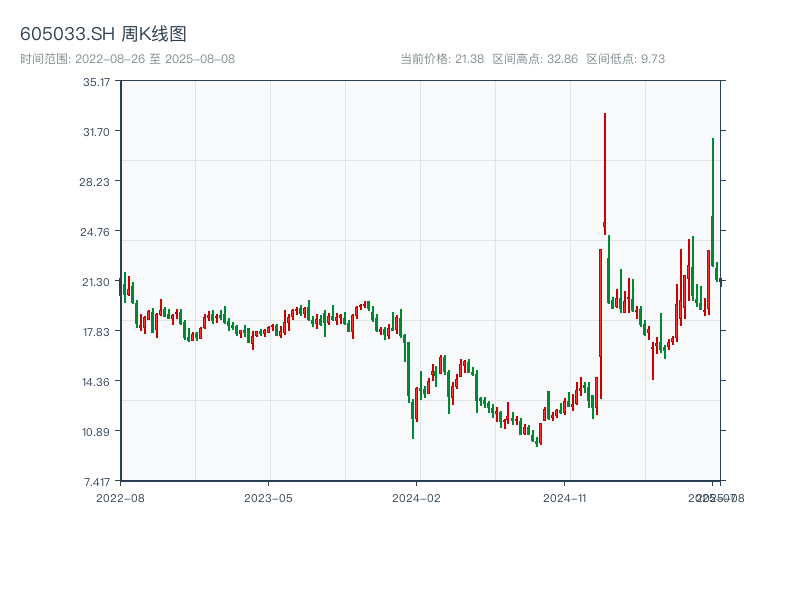Select the 当前价格 21.38 label
The height and width of the screenshot is (600, 800).
pyautogui.click(x=442, y=59)
